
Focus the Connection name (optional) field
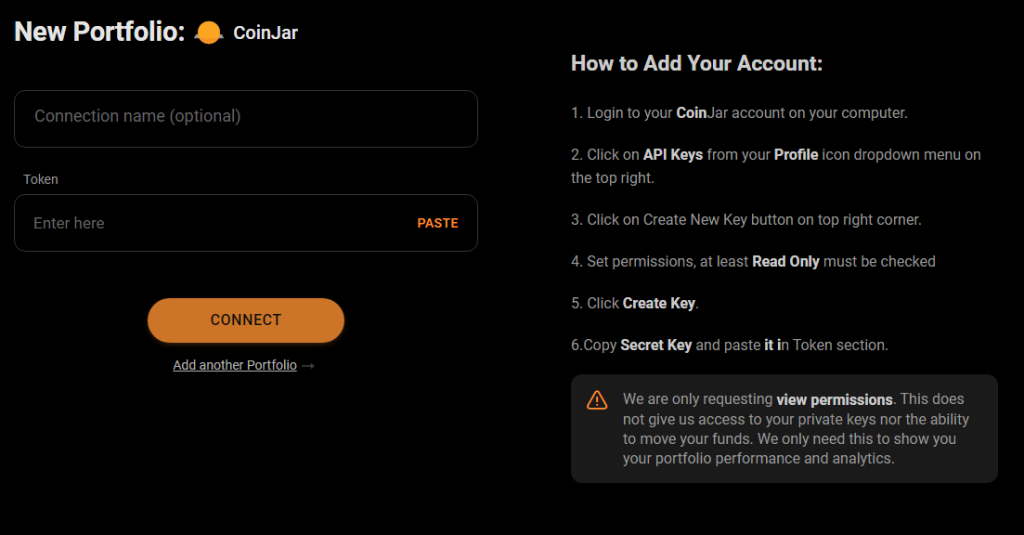(245, 118)
